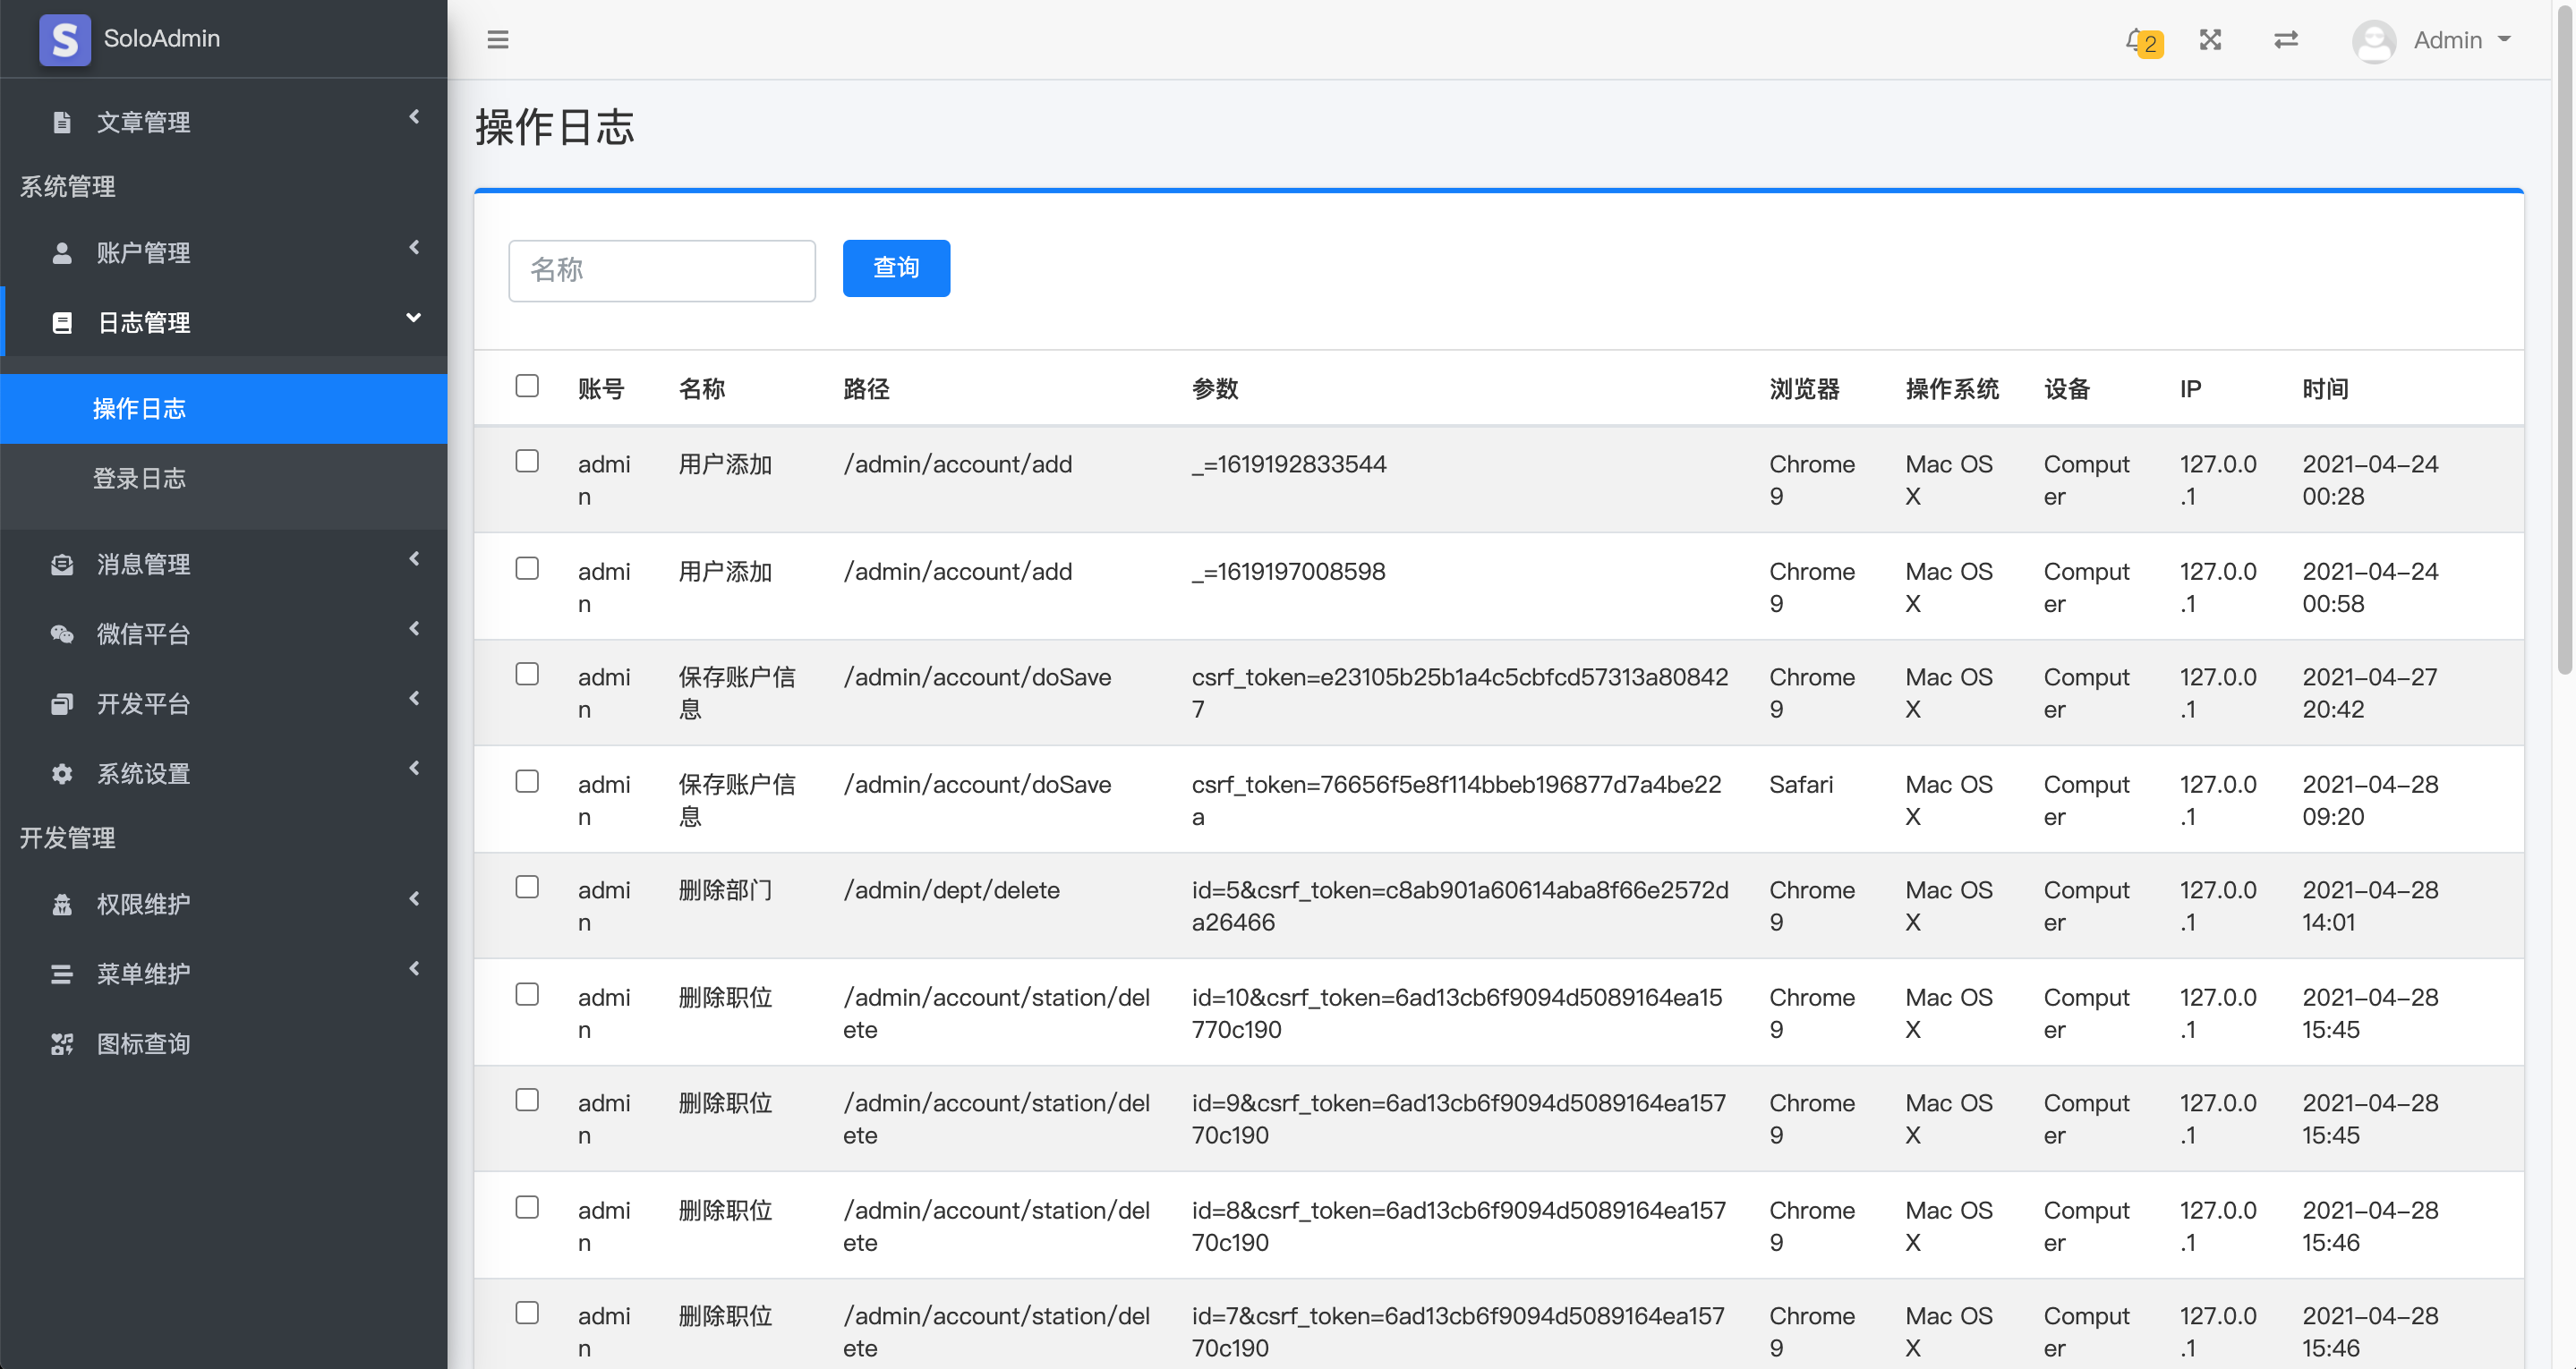The width and height of the screenshot is (2576, 1369).
Task: Click the swap arrows icon in header
Action: click(2286, 40)
